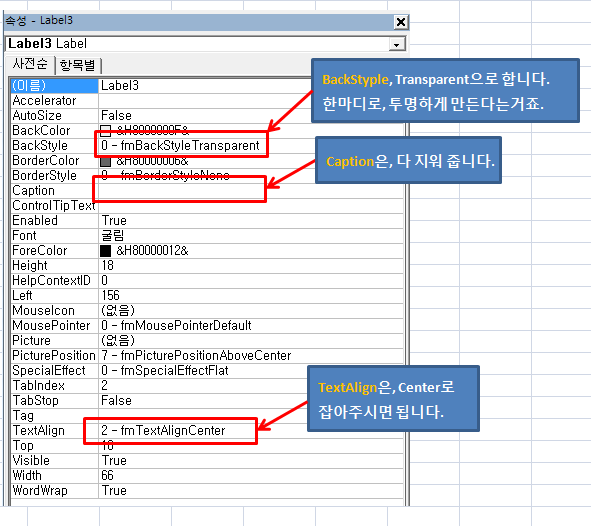This screenshot has width=591, height=526.
Task: Click the Picture (없음) value
Action: click(x=118, y=341)
